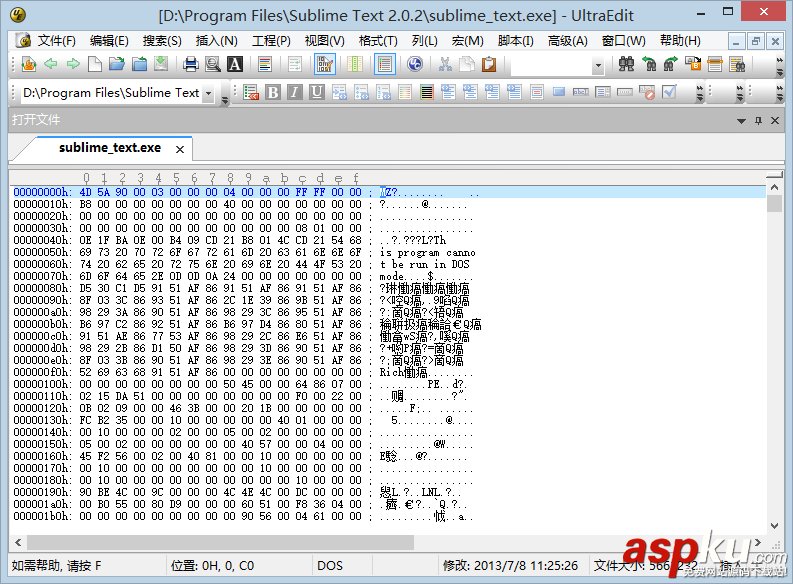Open a file with the folder icon

(x=117, y=64)
